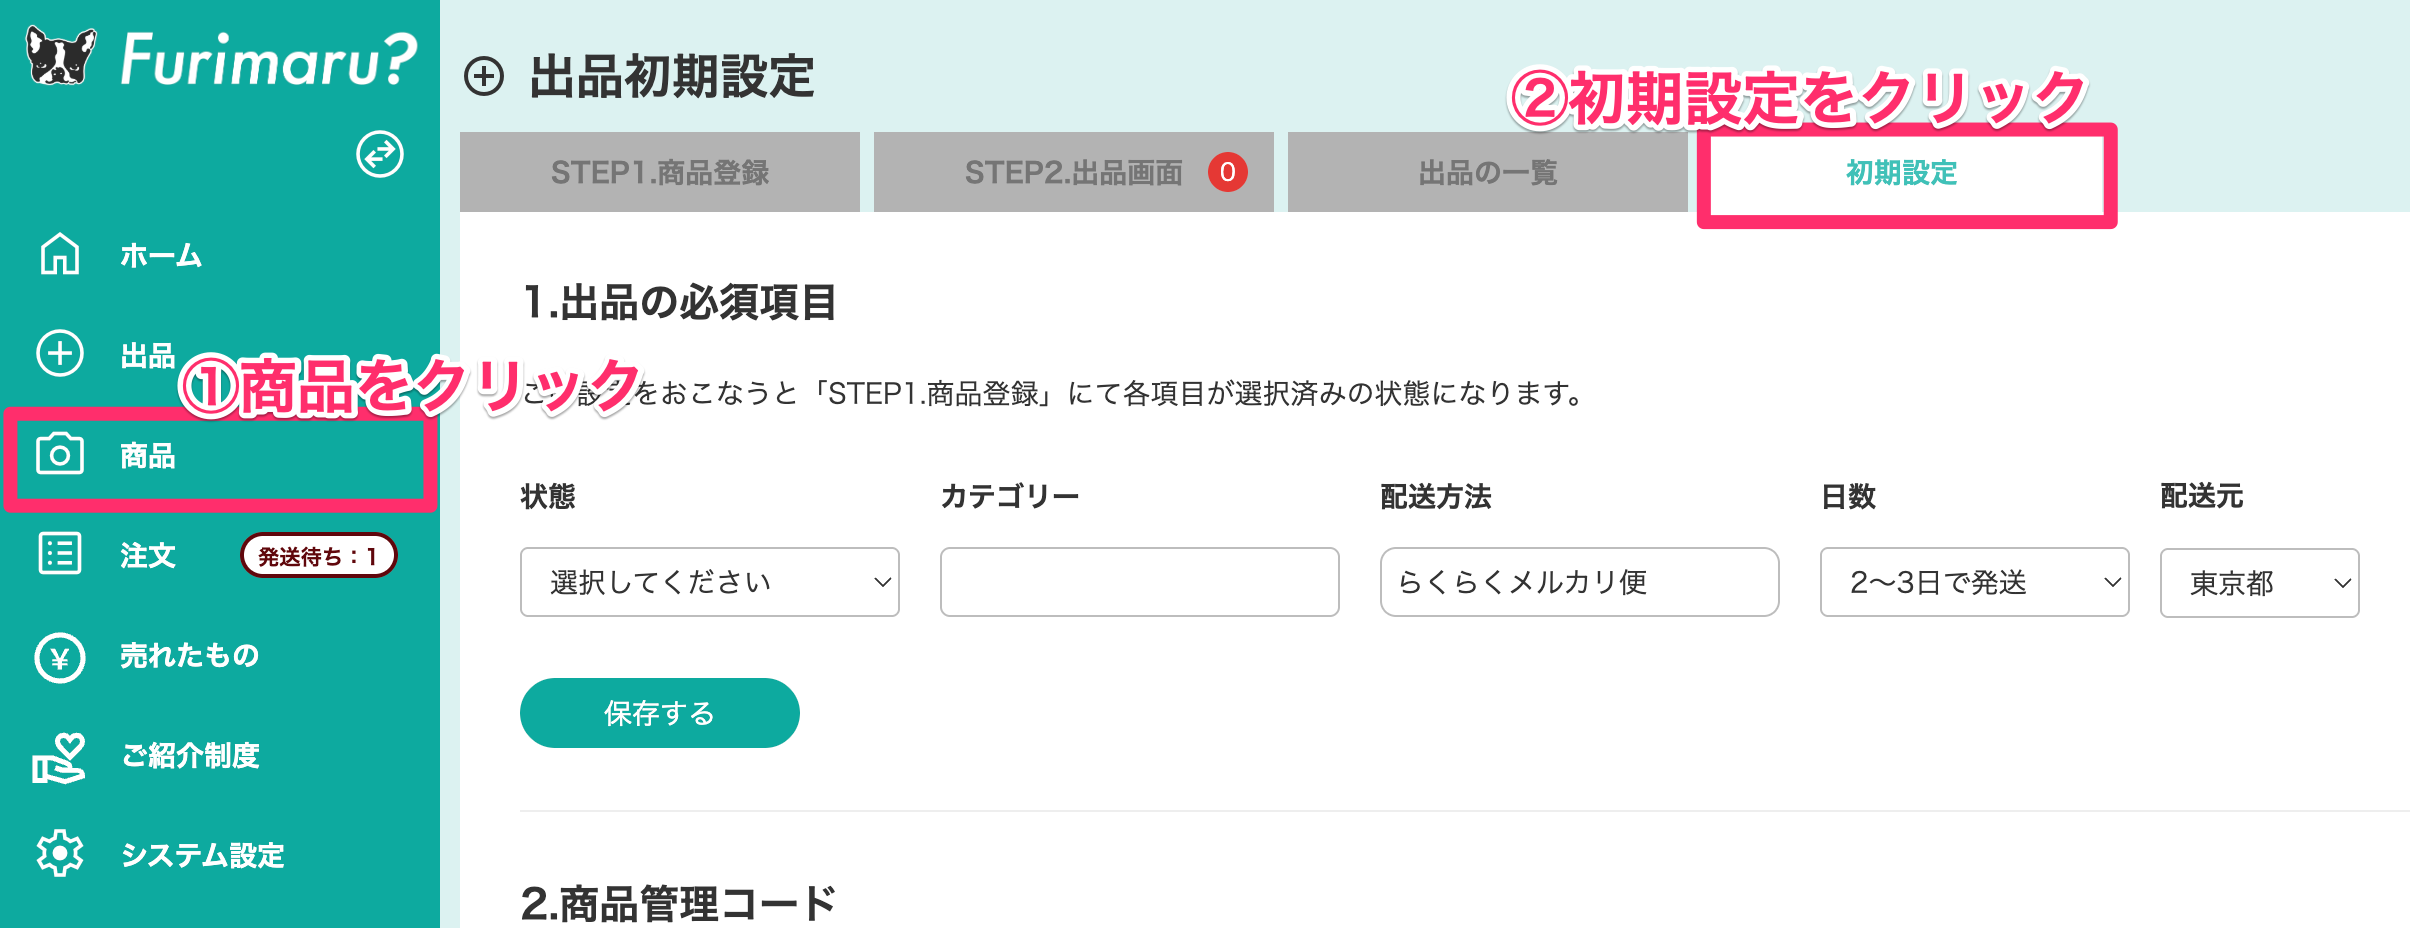Collapse sidebar with the arrows circle icon

click(x=380, y=154)
